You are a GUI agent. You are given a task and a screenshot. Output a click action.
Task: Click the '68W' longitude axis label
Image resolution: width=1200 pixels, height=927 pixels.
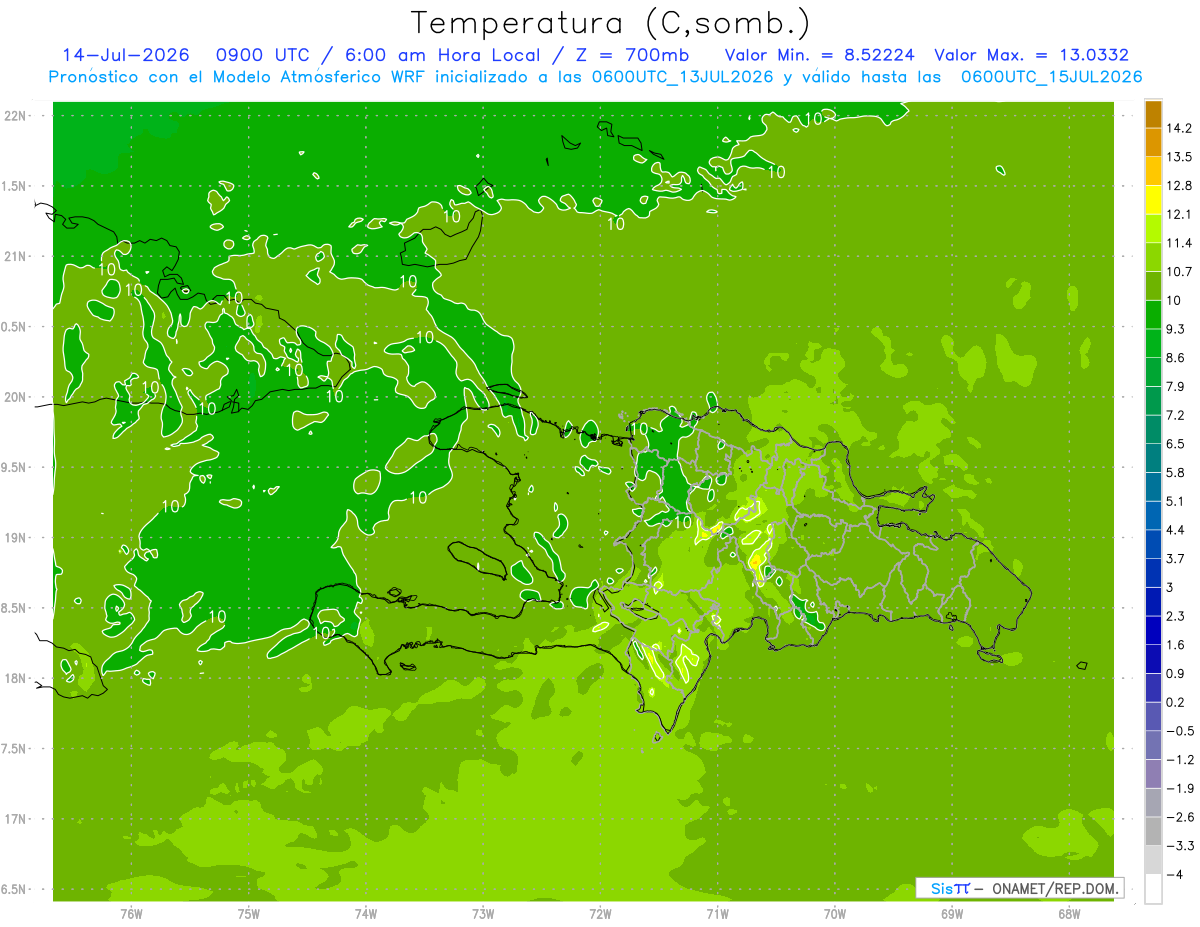(x=1069, y=914)
